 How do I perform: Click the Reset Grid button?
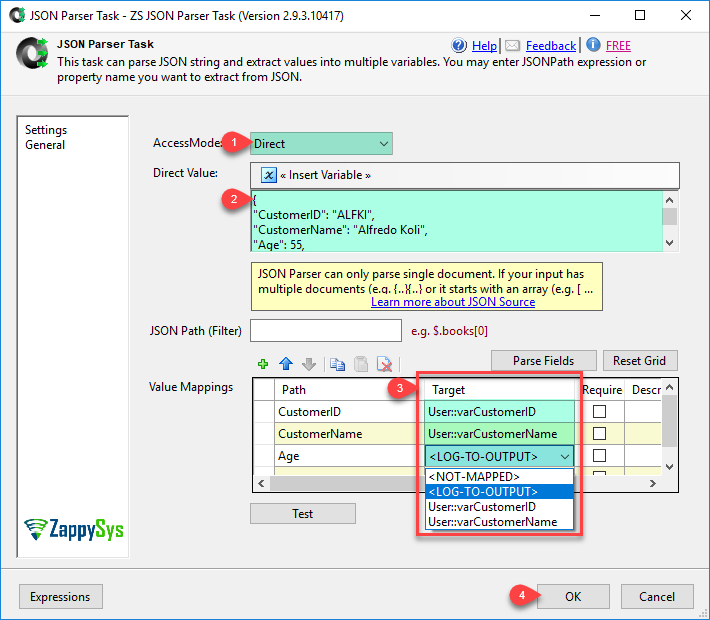pos(639,360)
